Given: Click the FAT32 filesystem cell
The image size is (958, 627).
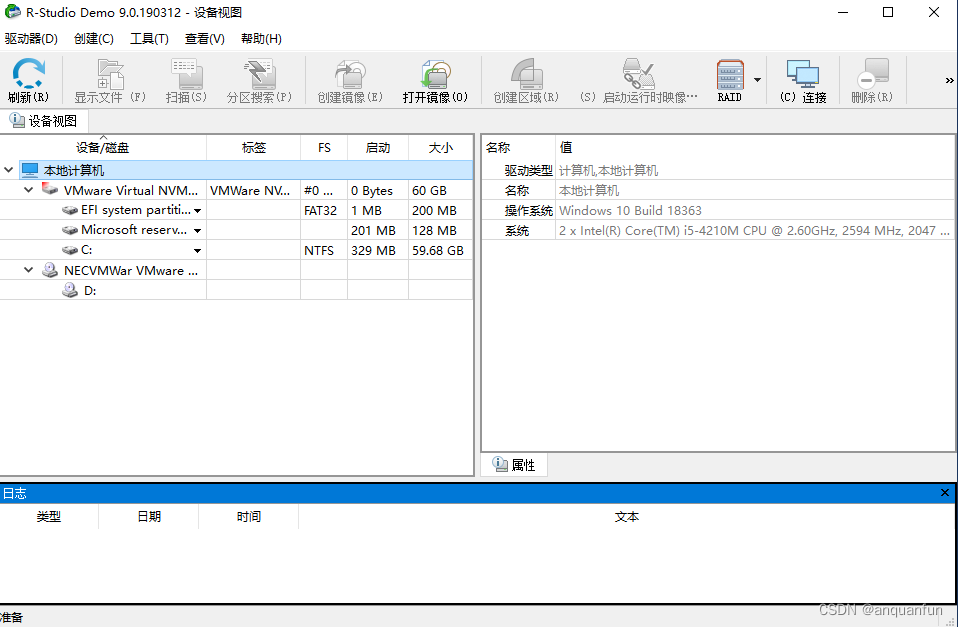Looking at the screenshot, I should [x=324, y=210].
